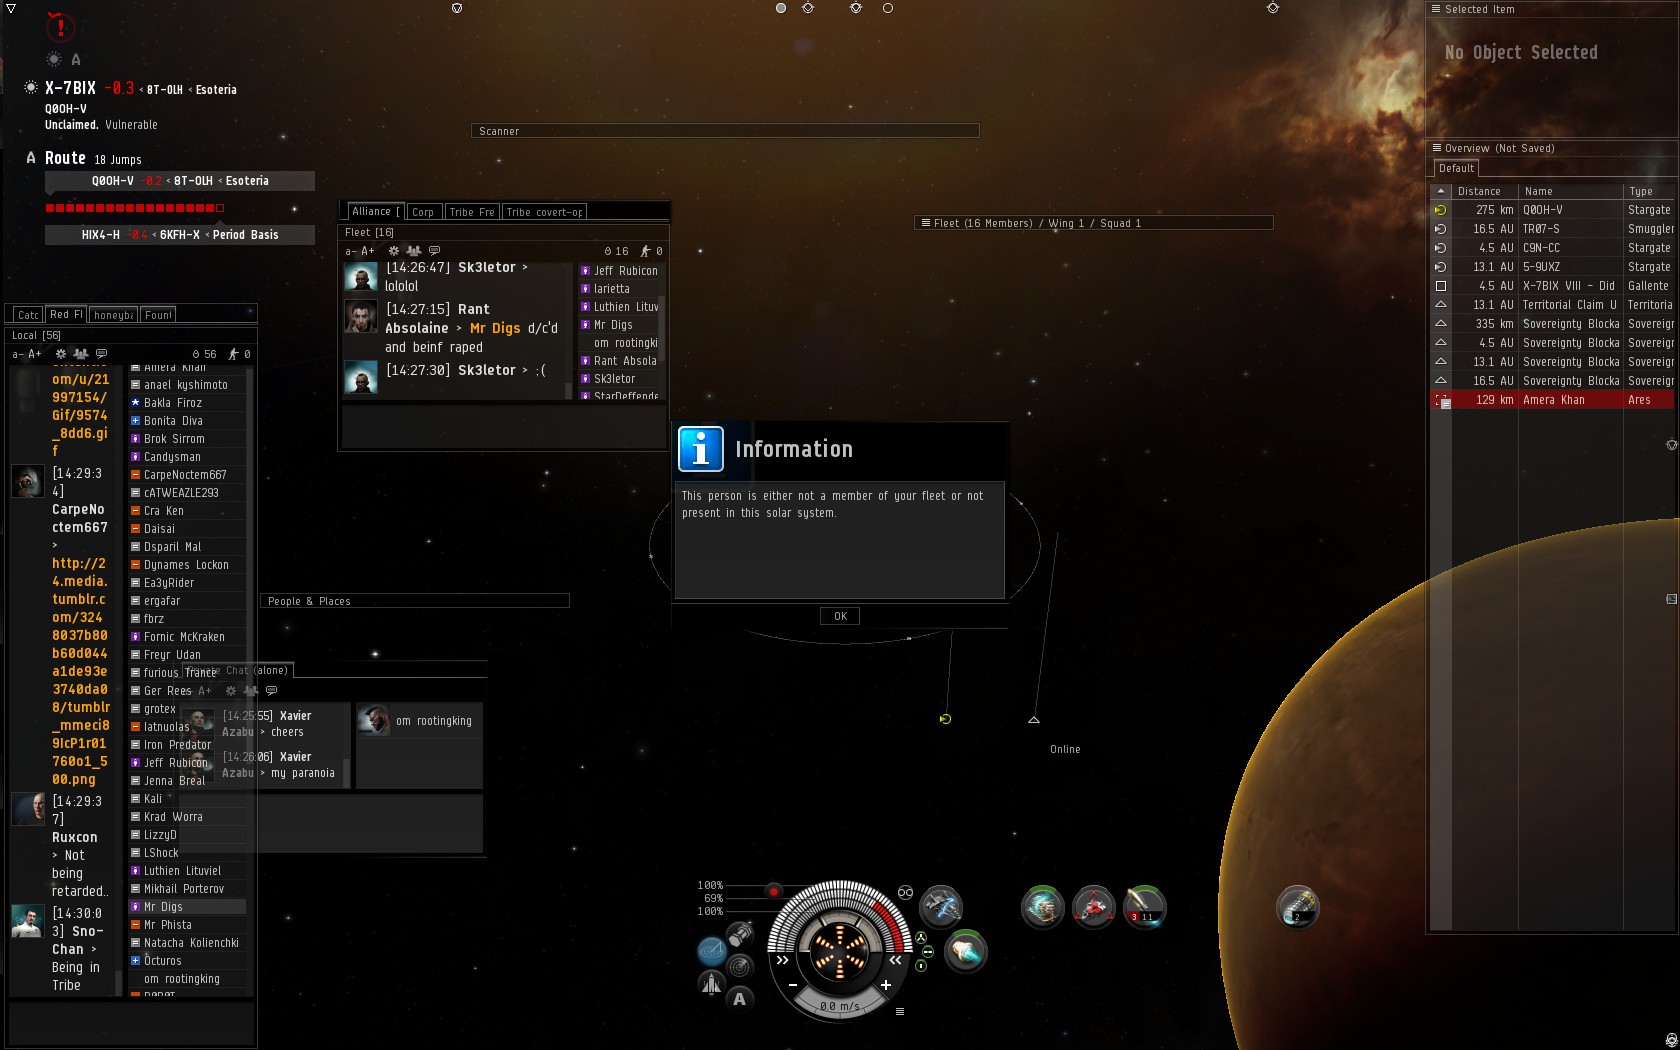Activate the module showing charge count 2
The height and width of the screenshot is (1050, 1680).
(1297, 907)
